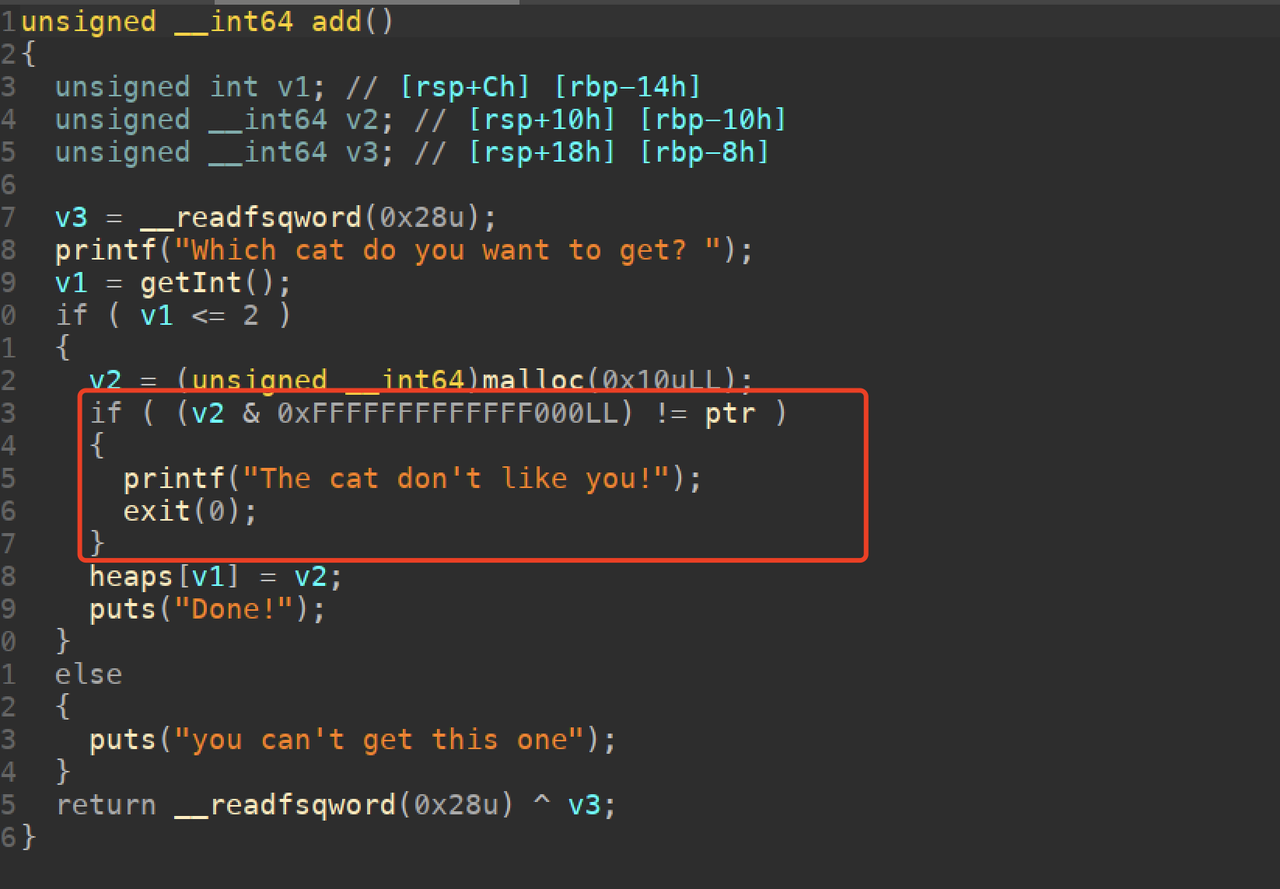Click the ptr variable in the comparison

tap(730, 413)
